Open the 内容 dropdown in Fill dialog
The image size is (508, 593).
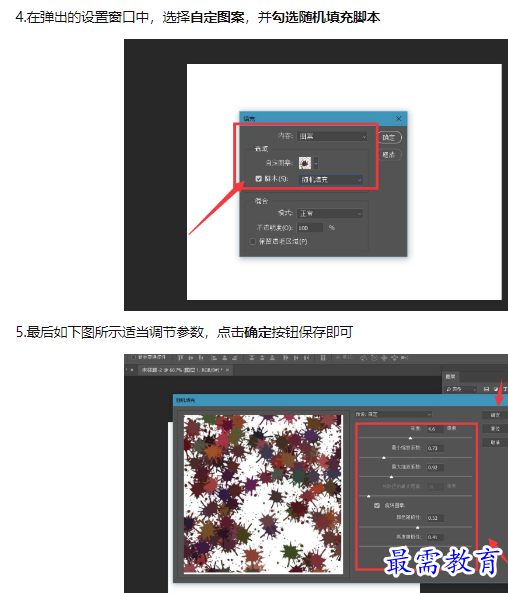332,136
